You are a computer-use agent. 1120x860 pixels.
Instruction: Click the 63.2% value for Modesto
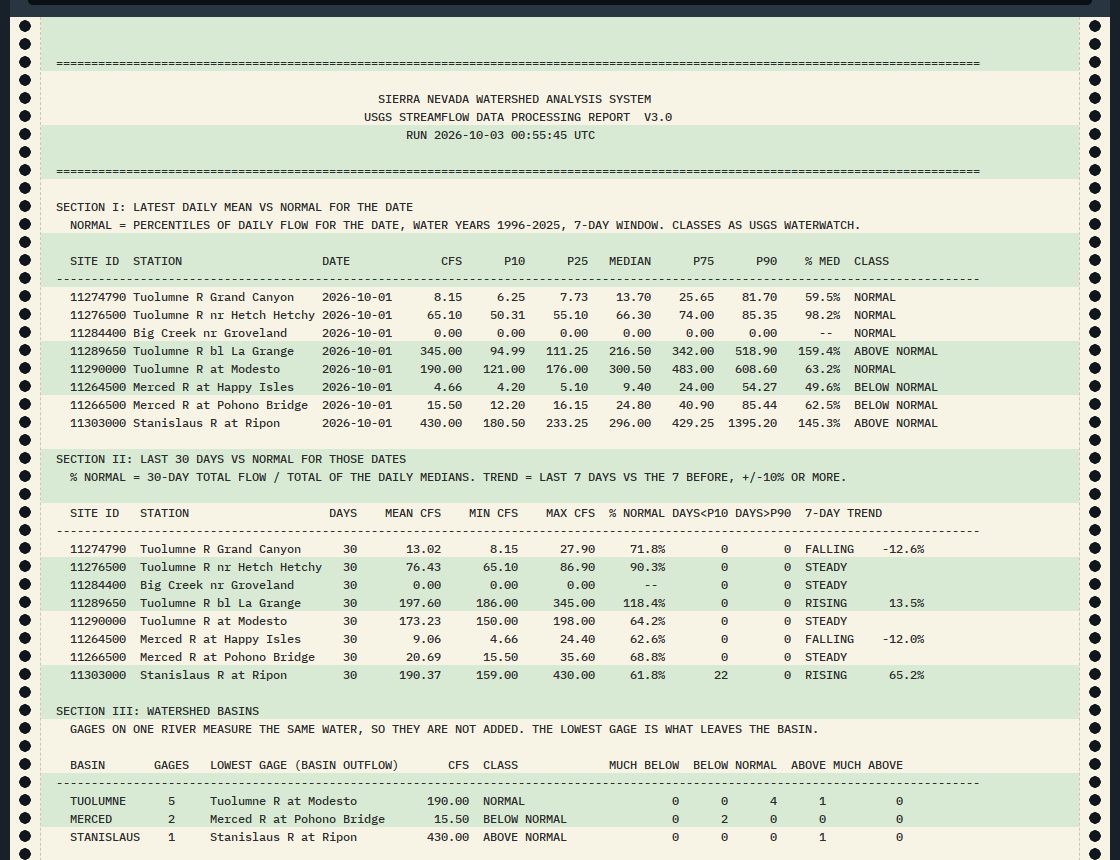click(822, 369)
